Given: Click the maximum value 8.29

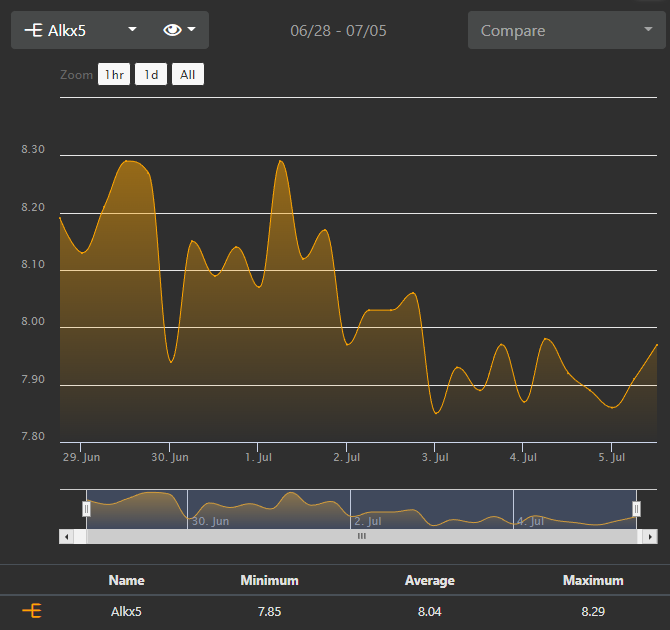Looking at the screenshot, I should click(x=593, y=612).
